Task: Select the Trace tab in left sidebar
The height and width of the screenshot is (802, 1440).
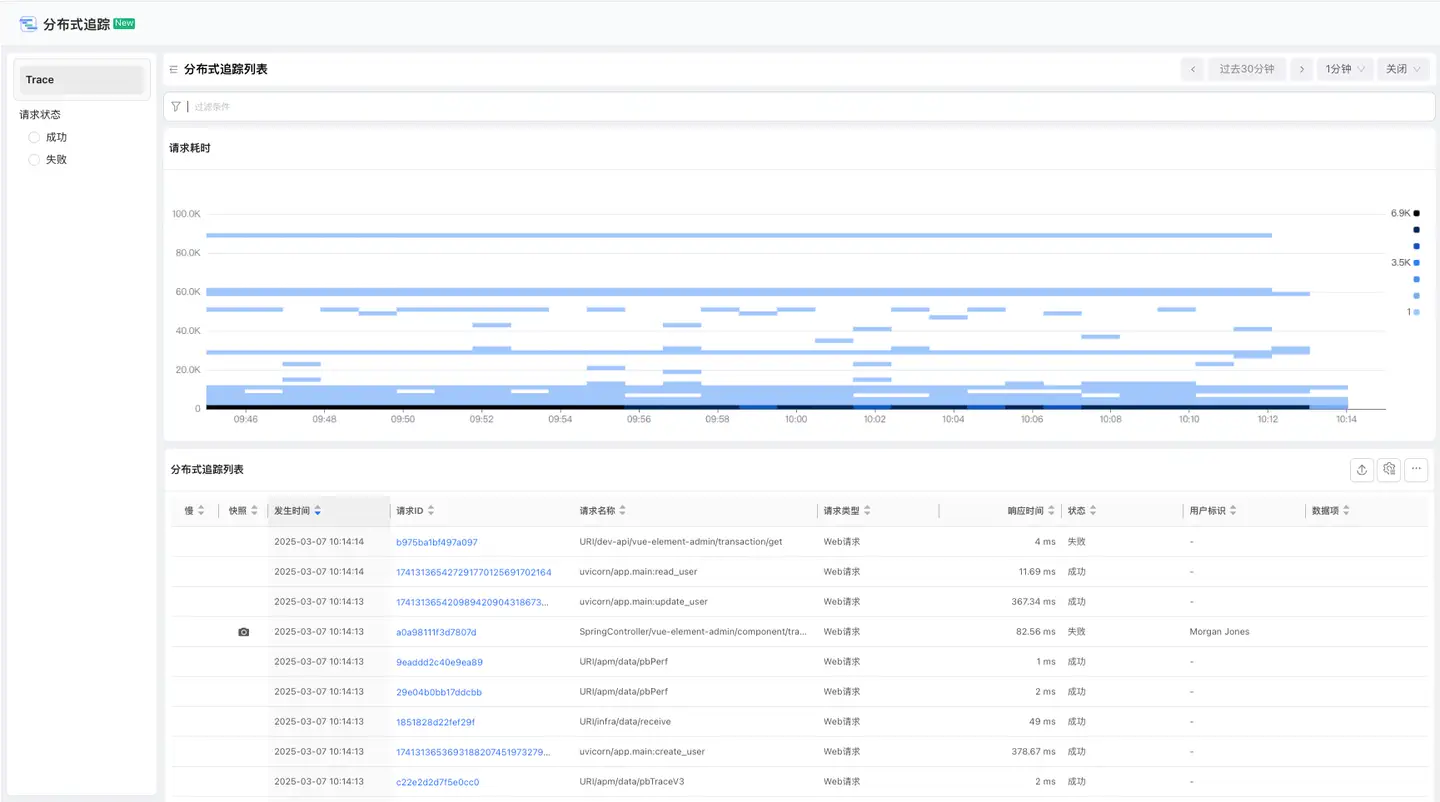Action: click(82, 80)
